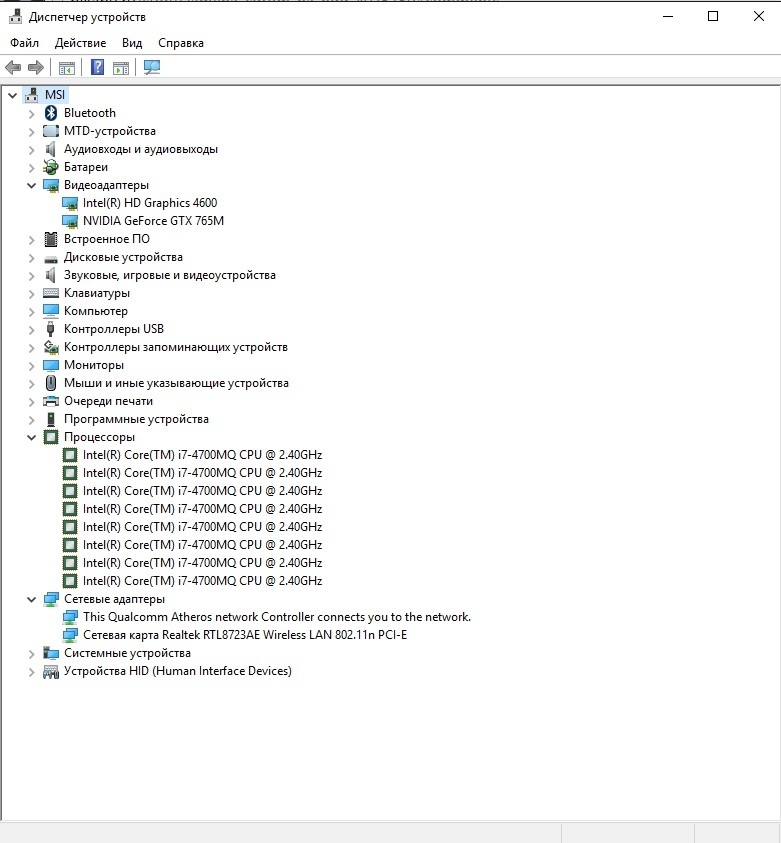Viewport: 781px width, 843px height.
Task: Select the MSI computer root node
Action: (x=54, y=95)
